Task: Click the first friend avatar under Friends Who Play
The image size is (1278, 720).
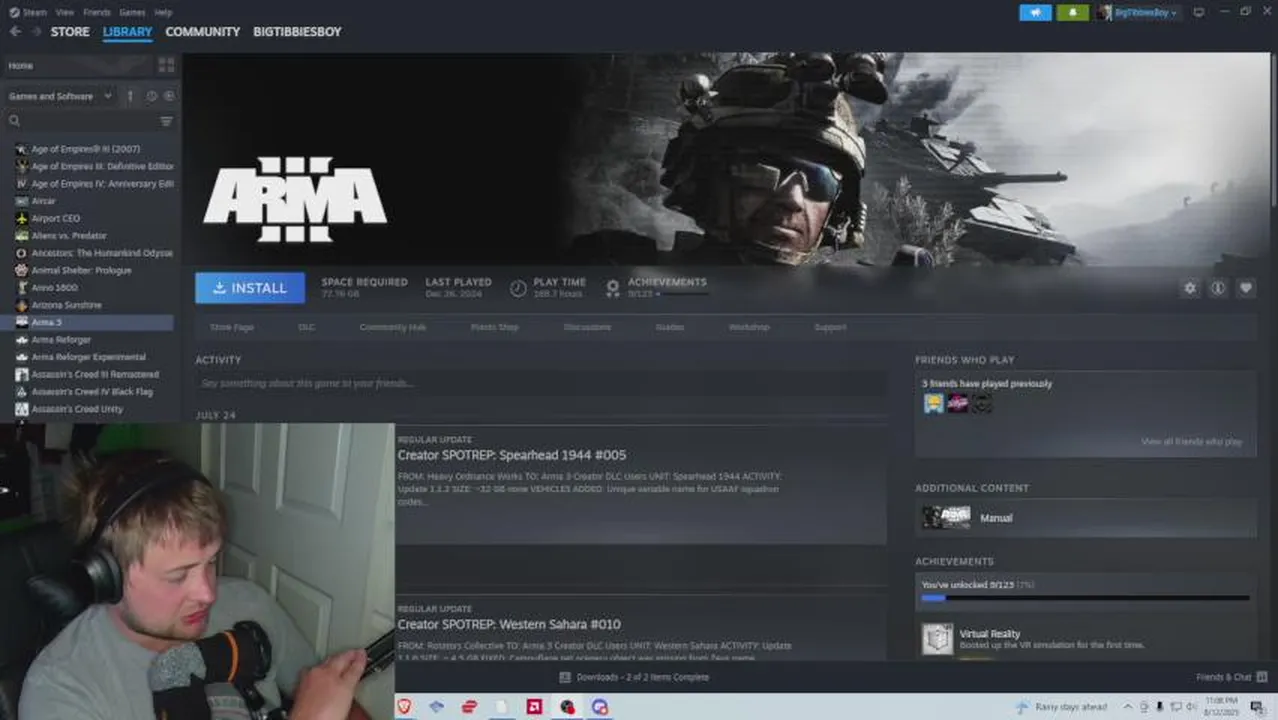Action: point(933,403)
